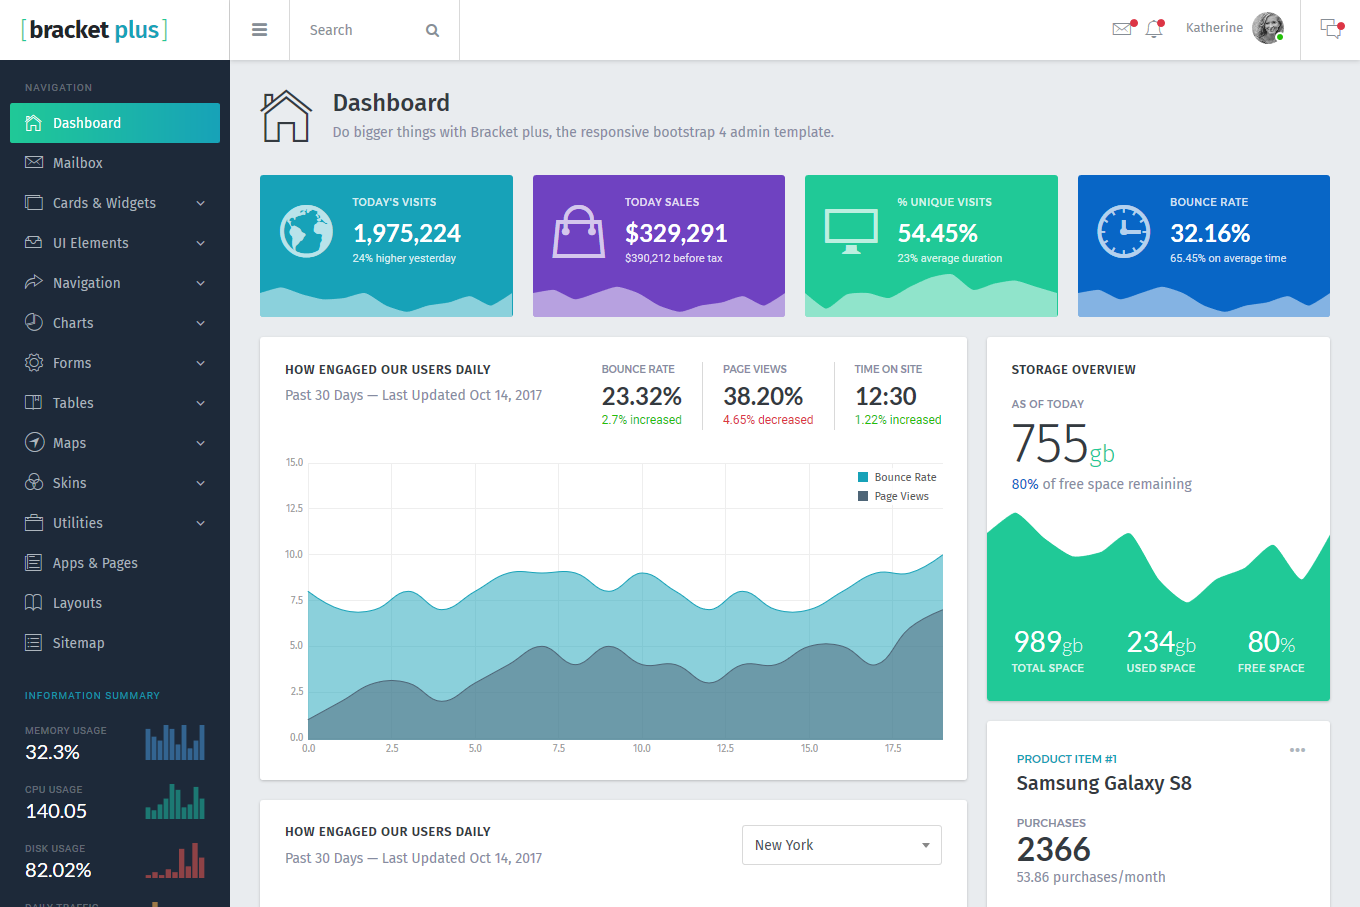Image resolution: width=1360 pixels, height=907 pixels.
Task: Toggle Bounce Rate legend series
Action: click(x=897, y=477)
